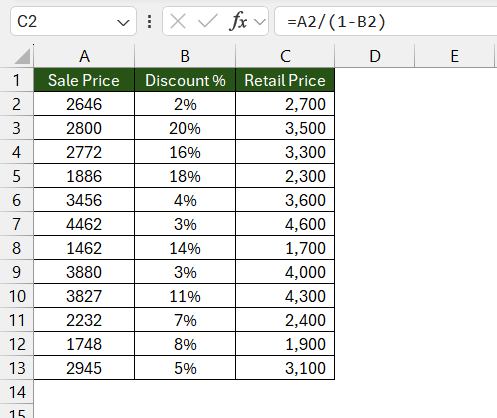Click the Name Box showing C2
This screenshot has width=497, height=418.
73,21
